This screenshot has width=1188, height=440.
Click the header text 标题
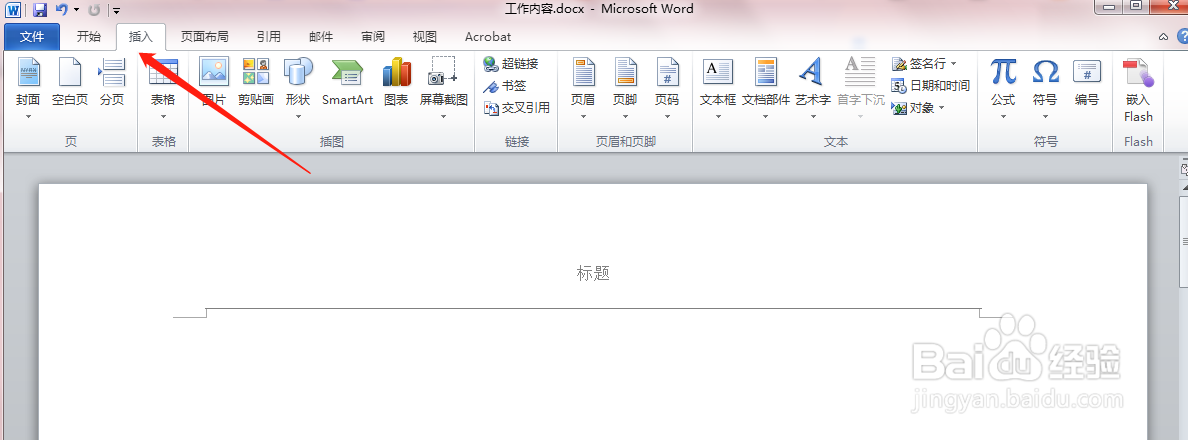(x=593, y=273)
